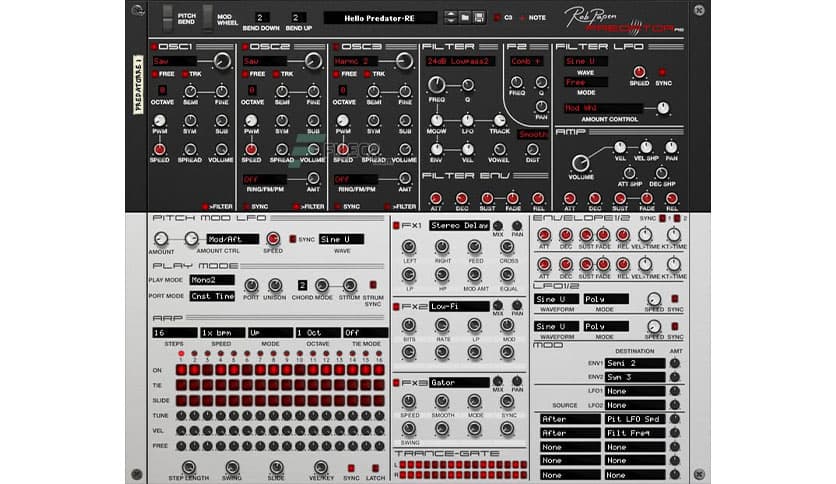Click the AMP ATT SHP knob
Screen dimensions: 836x484
click(x=629, y=173)
